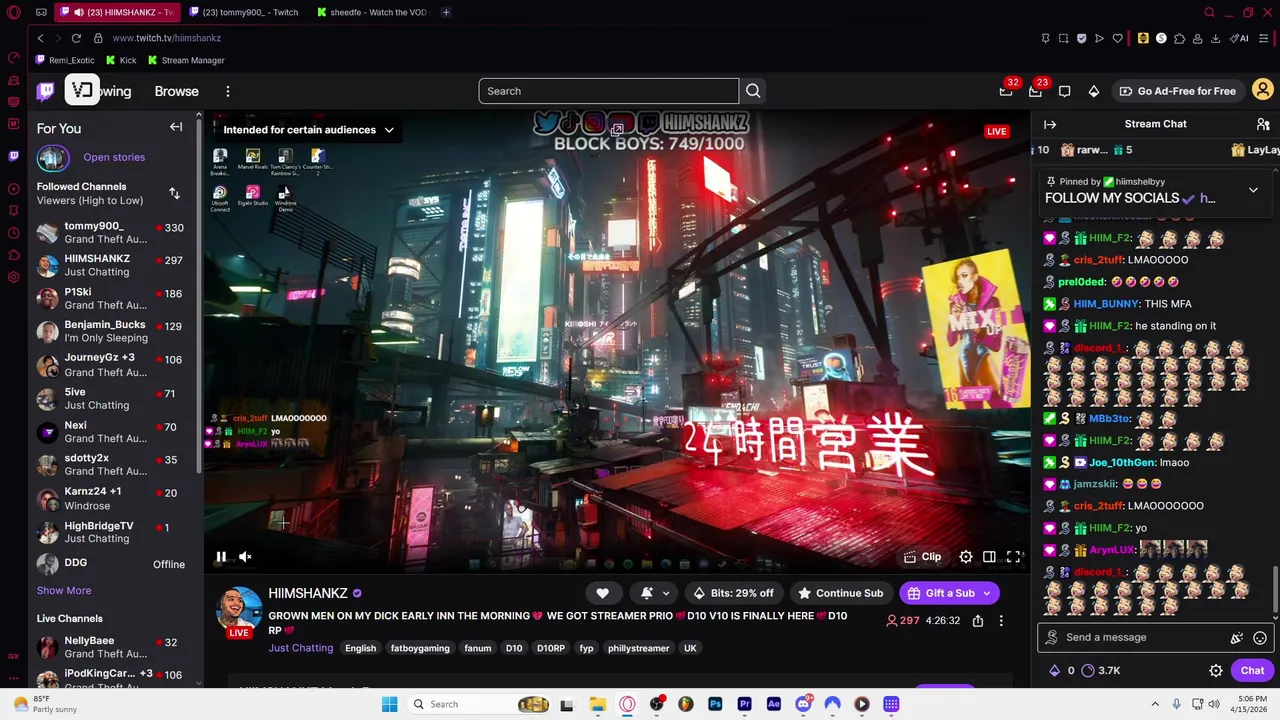The height and width of the screenshot is (720, 1280).
Task: Toggle the notification bell for the channel
Action: coord(647,593)
